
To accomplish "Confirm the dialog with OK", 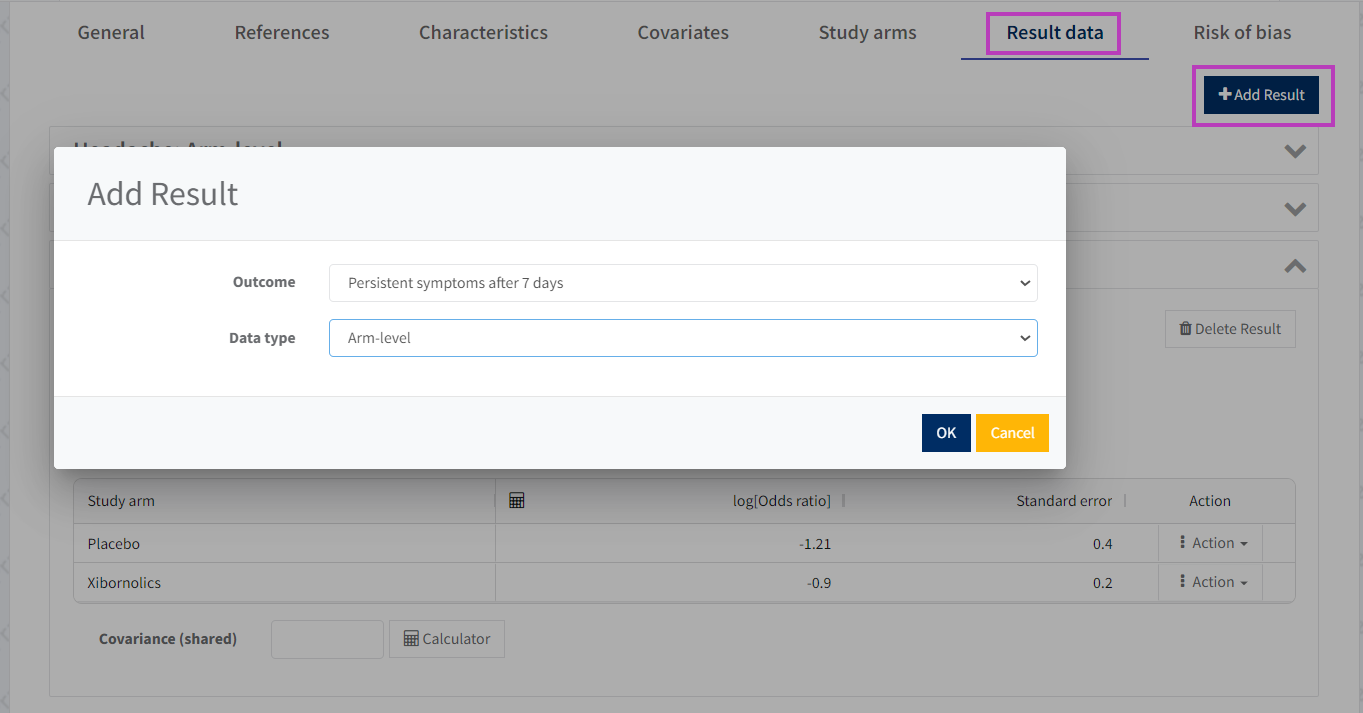I will pos(946,433).
